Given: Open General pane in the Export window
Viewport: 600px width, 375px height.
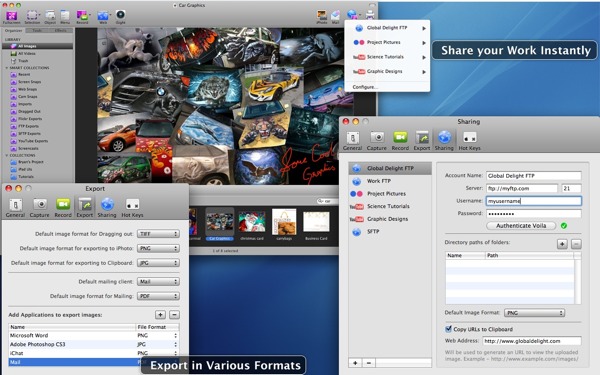Looking at the screenshot, I should 15,208.
